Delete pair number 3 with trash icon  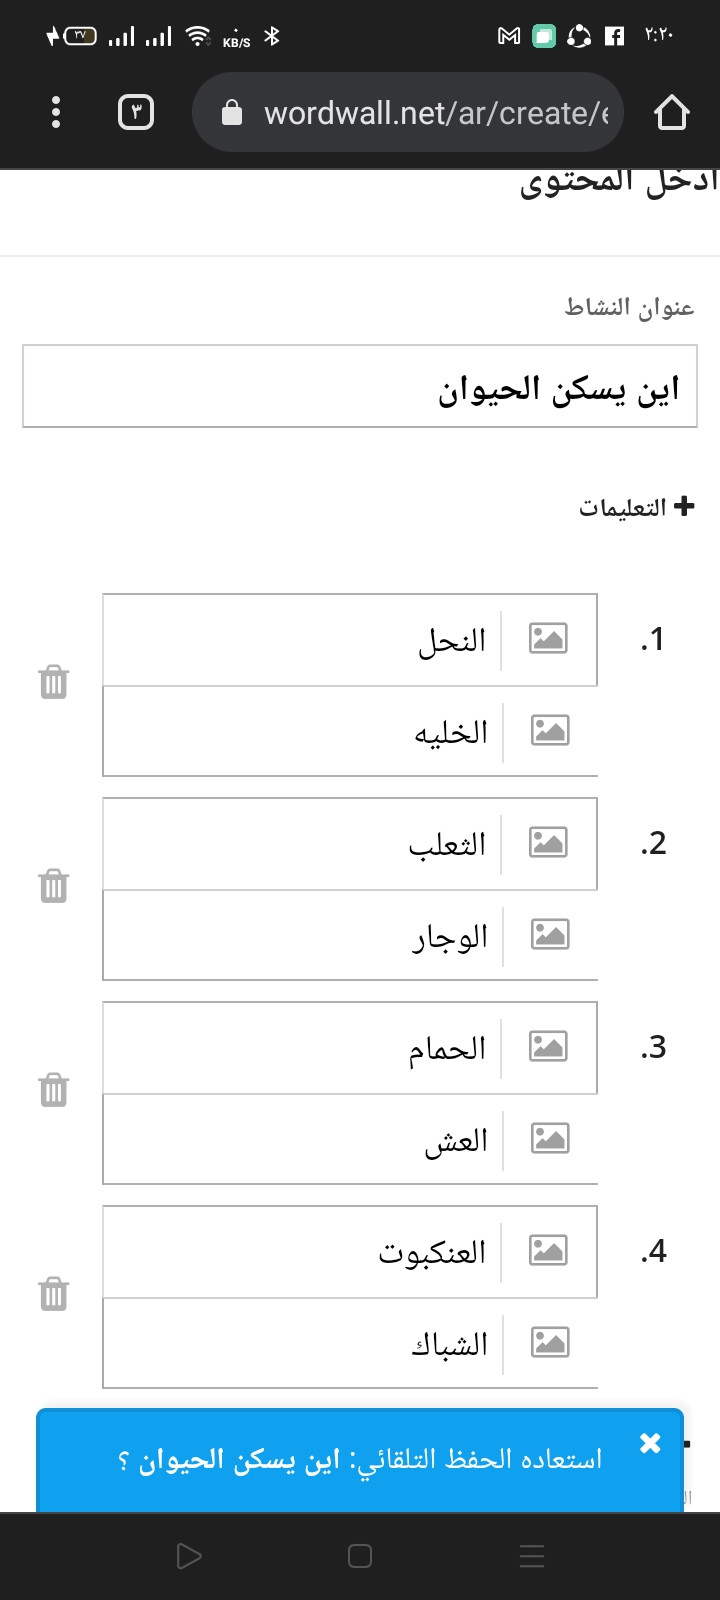[x=53, y=1090]
